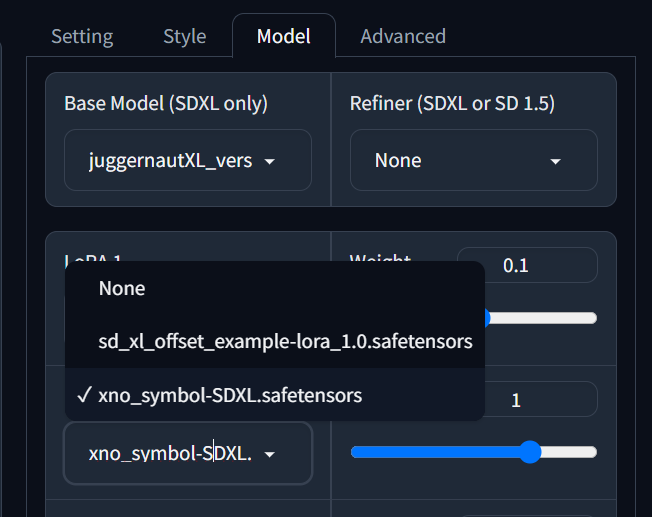Click the juggernautXL base model field

170,160
